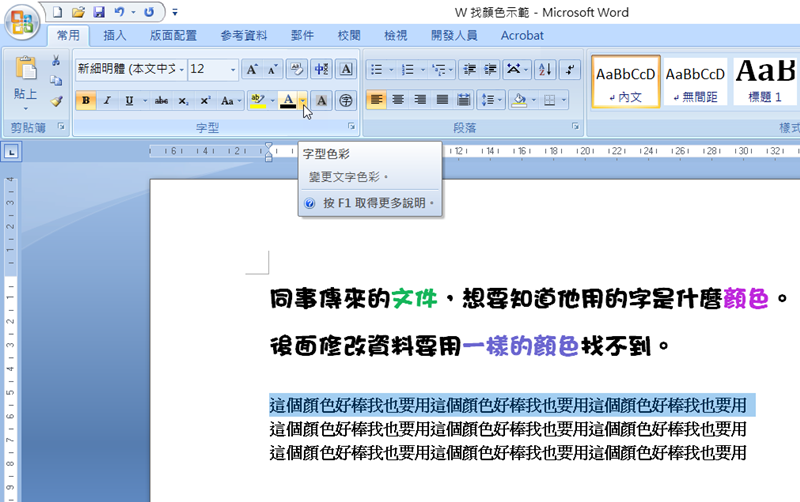The image size is (800, 502).
Task: Toggle Underline formatting
Action: click(129, 101)
